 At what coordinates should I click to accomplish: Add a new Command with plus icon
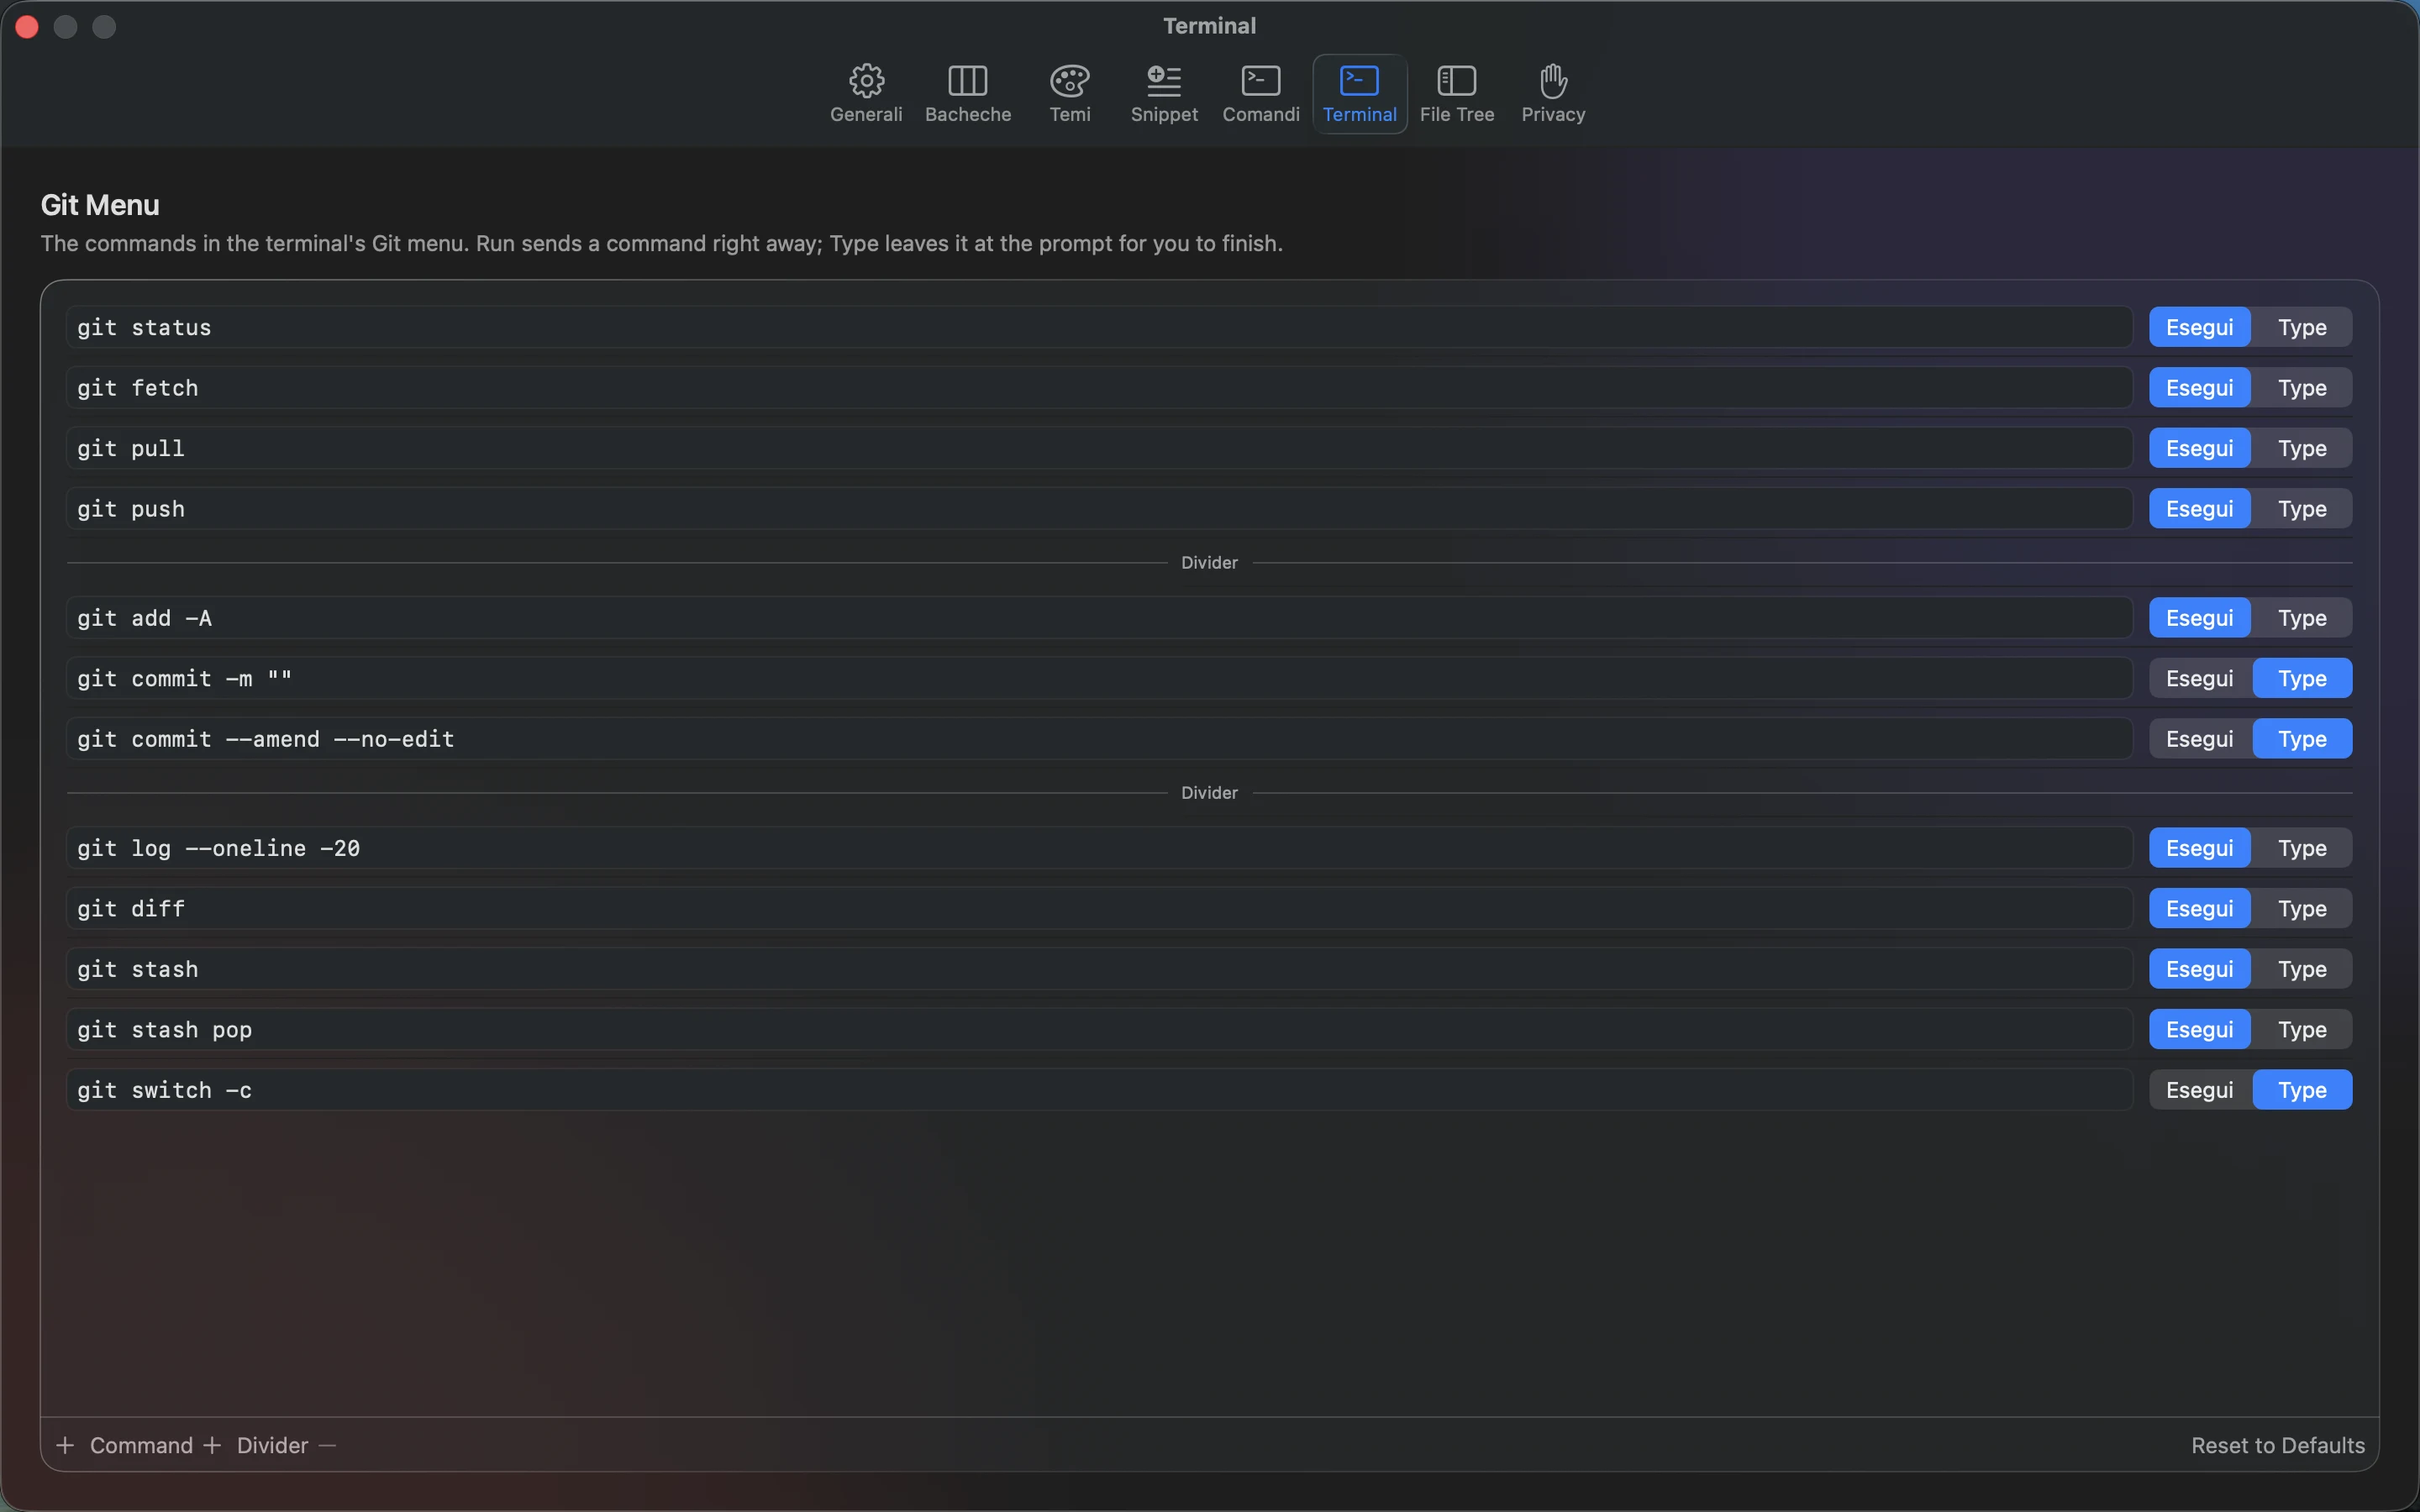124,1445
